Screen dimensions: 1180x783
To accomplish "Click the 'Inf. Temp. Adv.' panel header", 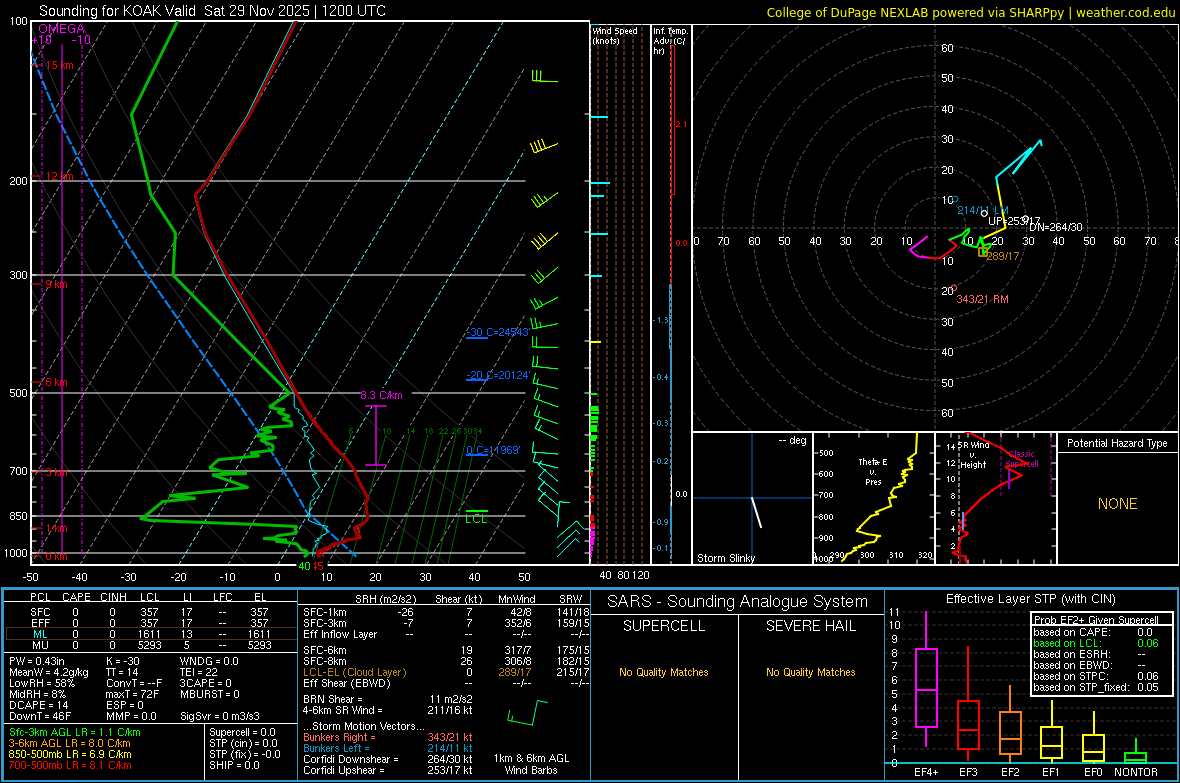I will [x=669, y=41].
